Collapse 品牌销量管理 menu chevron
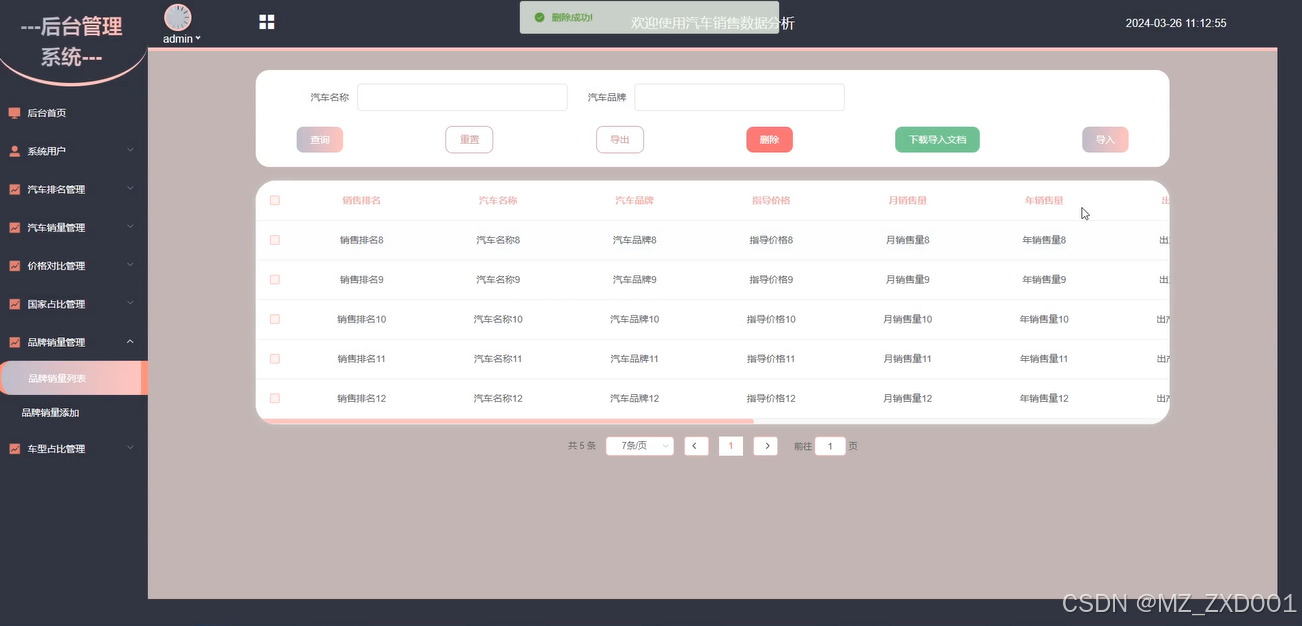 point(130,342)
